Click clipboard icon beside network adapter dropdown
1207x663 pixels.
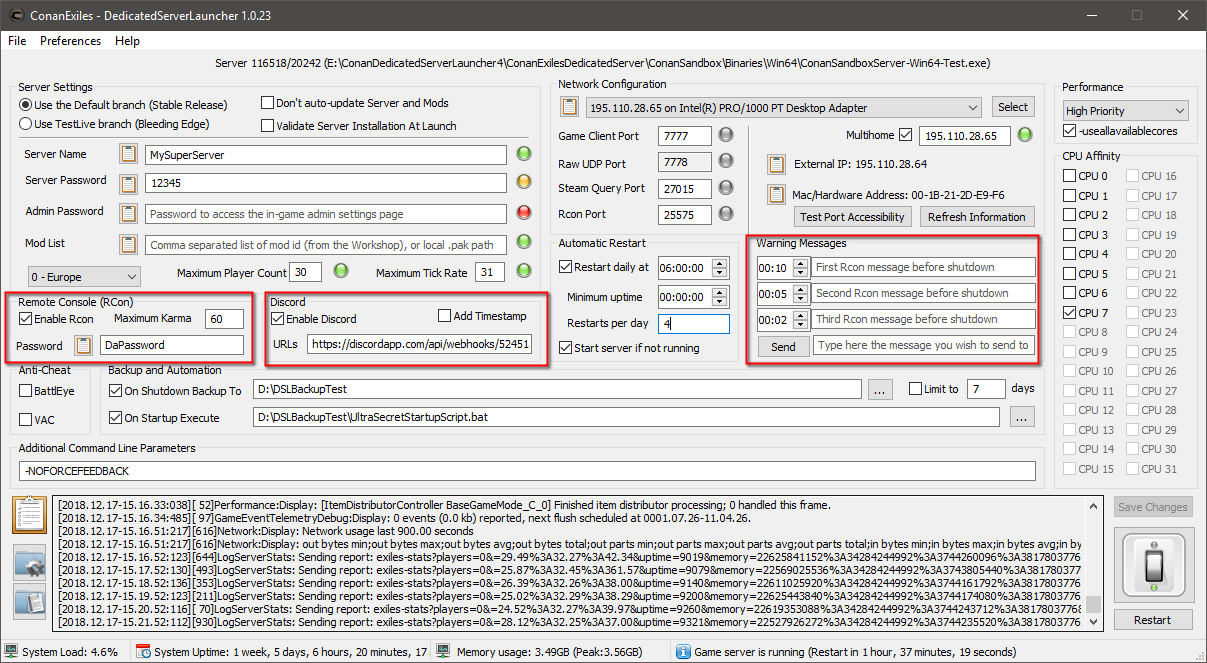(x=569, y=107)
